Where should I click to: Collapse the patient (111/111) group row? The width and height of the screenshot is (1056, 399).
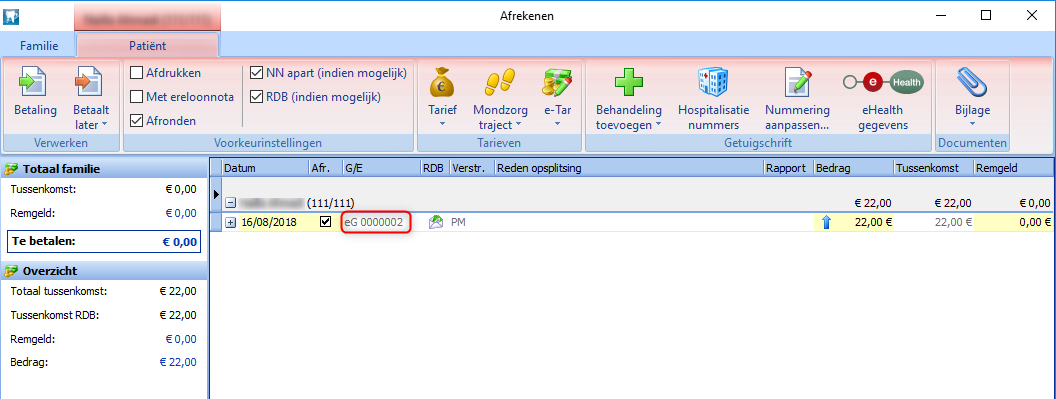tap(230, 202)
